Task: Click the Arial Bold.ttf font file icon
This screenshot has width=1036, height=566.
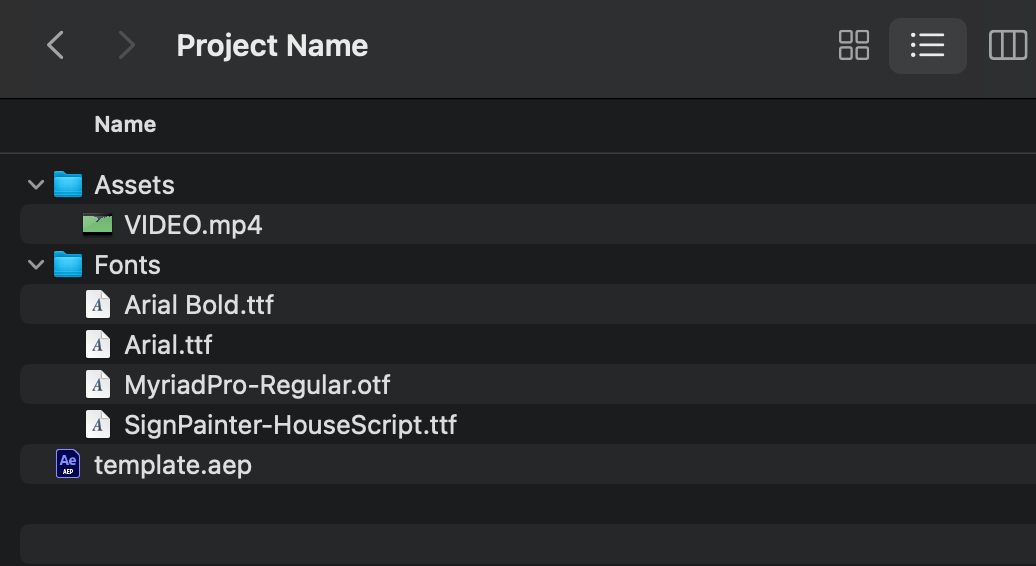Action: coord(98,304)
